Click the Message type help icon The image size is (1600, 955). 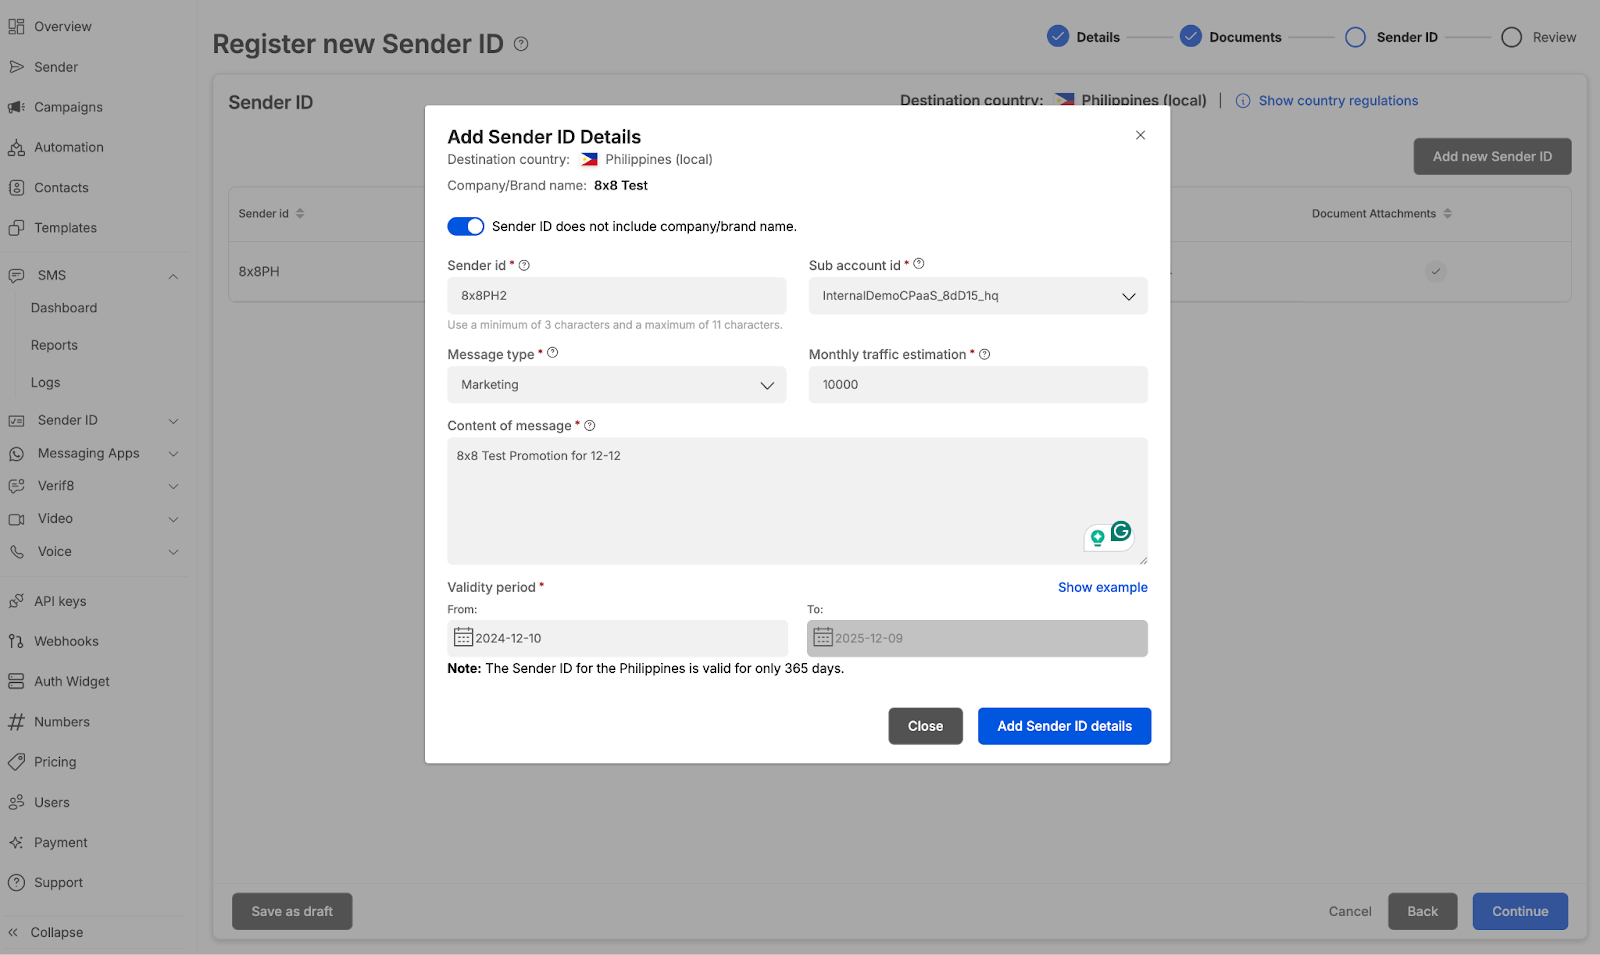pyautogui.click(x=553, y=353)
